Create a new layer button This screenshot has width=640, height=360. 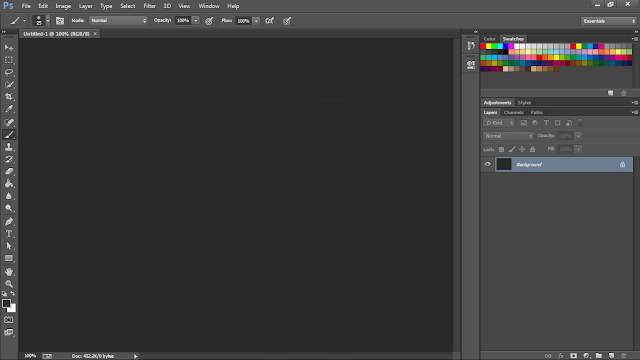(x=611, y=356)
